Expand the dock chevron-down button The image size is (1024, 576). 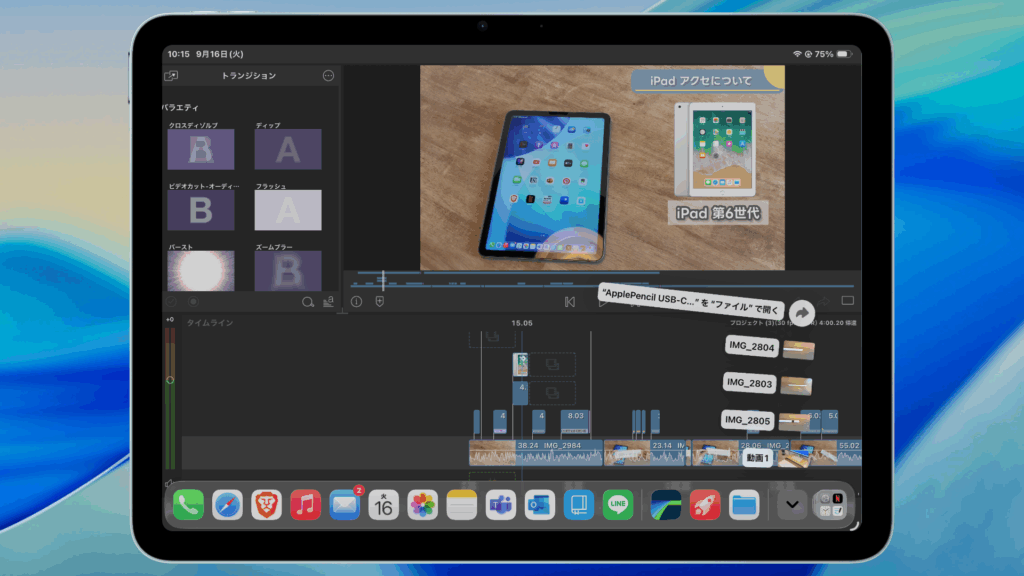click(792, 505)
